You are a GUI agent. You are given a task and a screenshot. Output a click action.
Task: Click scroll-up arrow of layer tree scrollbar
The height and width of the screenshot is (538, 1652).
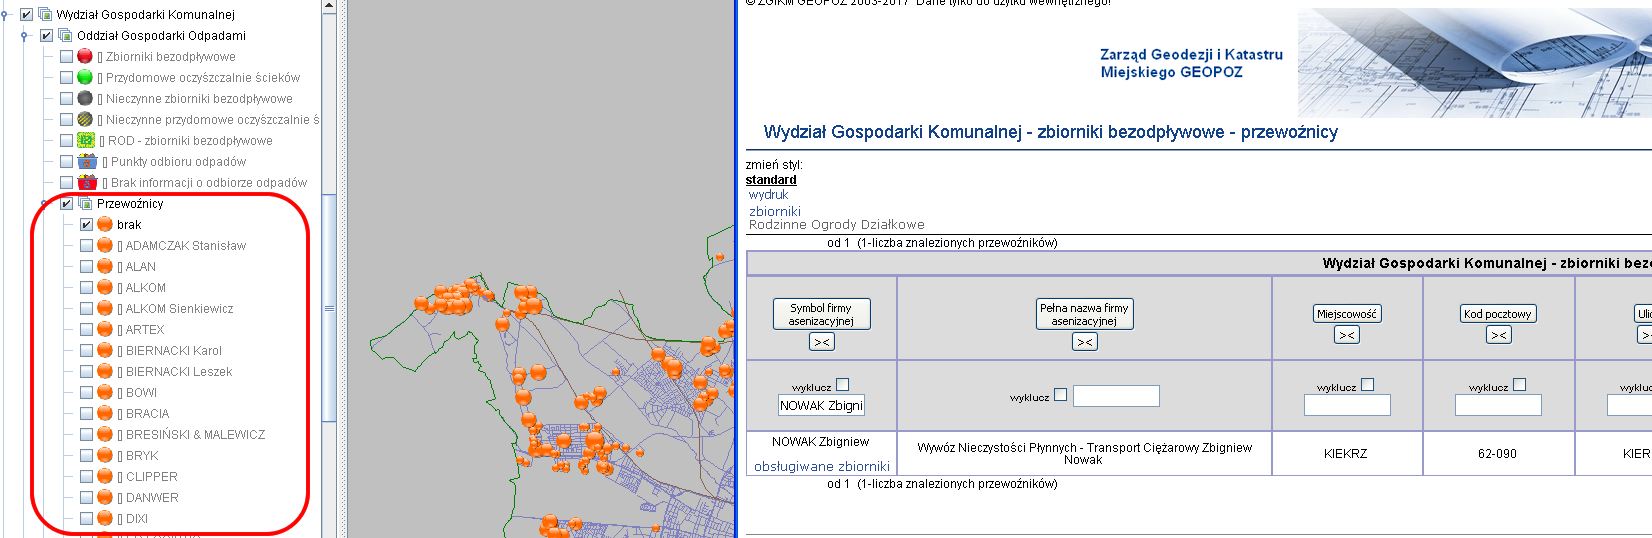pyautogui.click(x=329, y=6)
